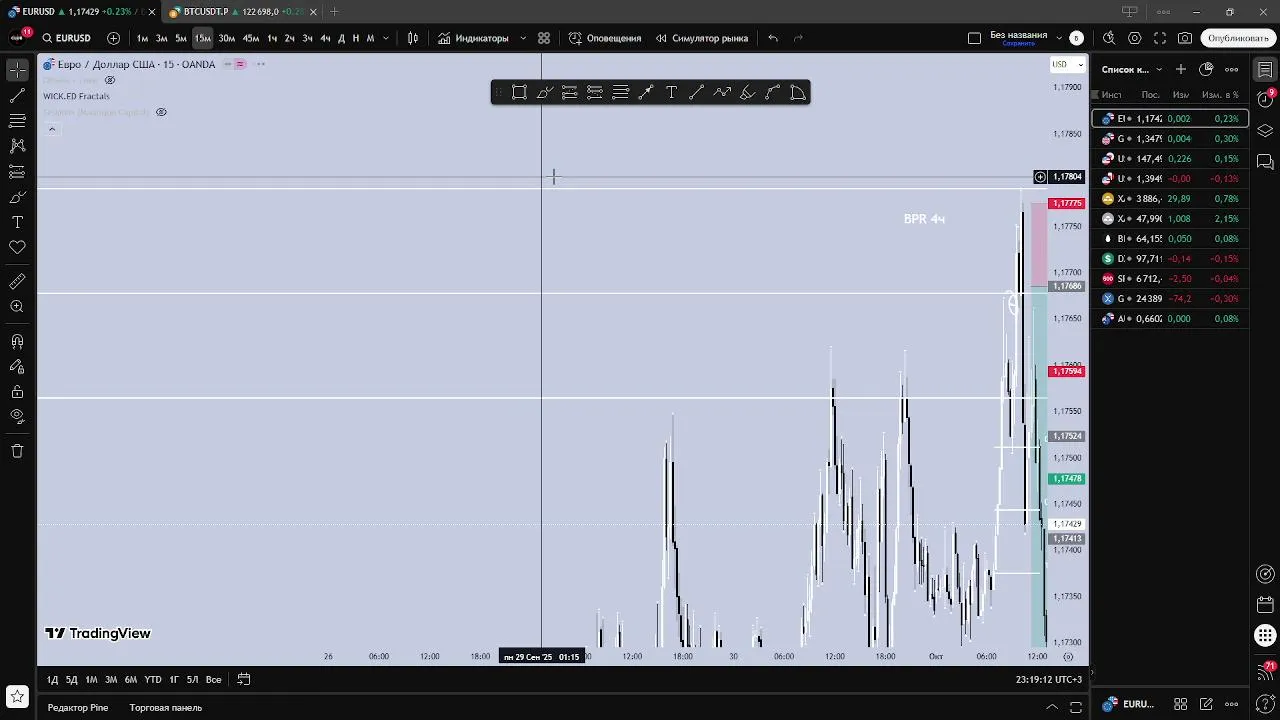The width and height of the screenshot is (1280, 720).
Task: Click the Indicators button
Action: [x=473, y=38]
